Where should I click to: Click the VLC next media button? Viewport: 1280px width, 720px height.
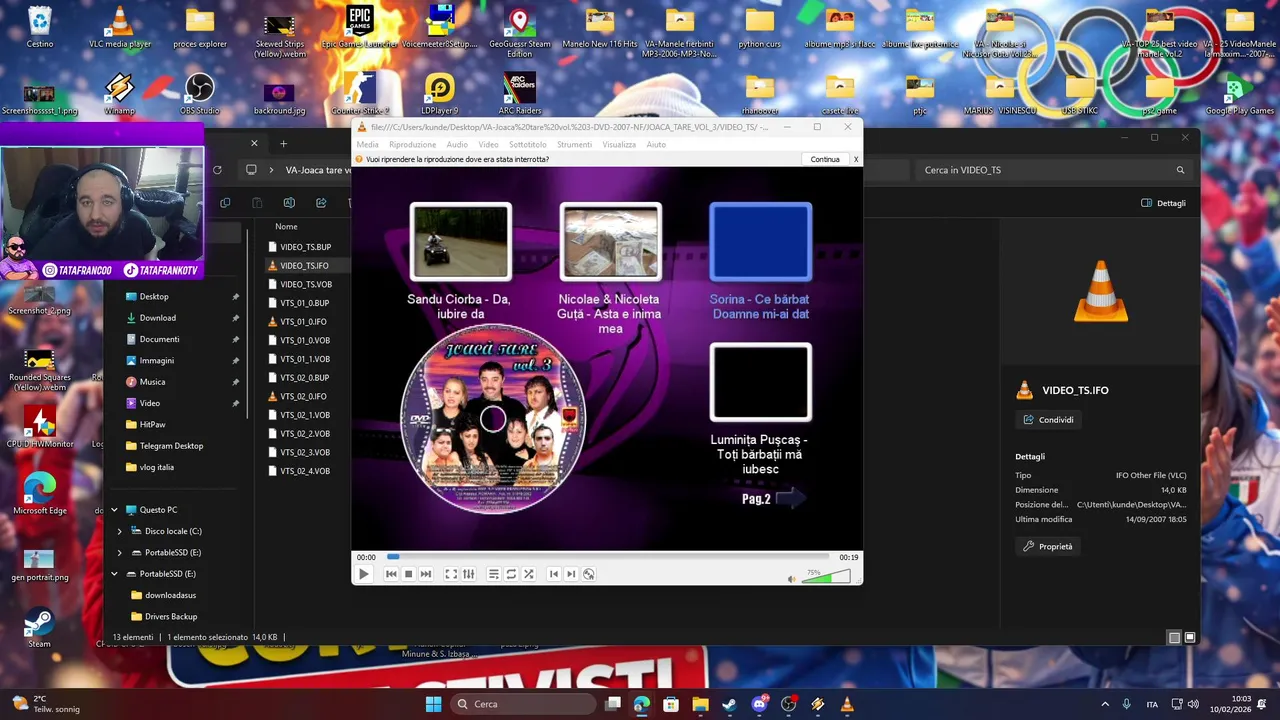425,574
